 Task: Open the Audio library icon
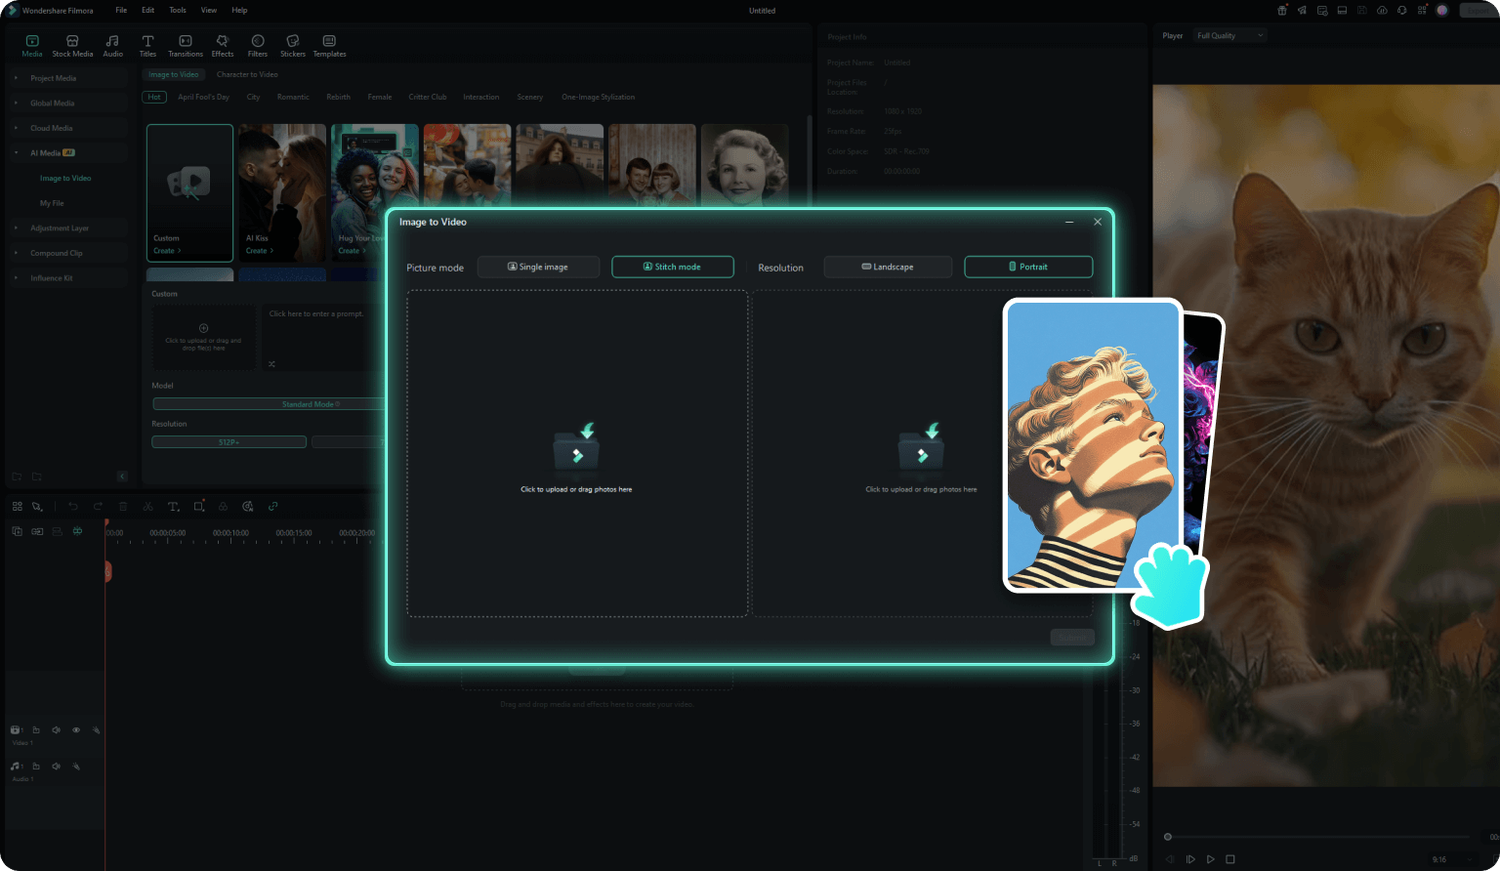(x=113, y=46)
